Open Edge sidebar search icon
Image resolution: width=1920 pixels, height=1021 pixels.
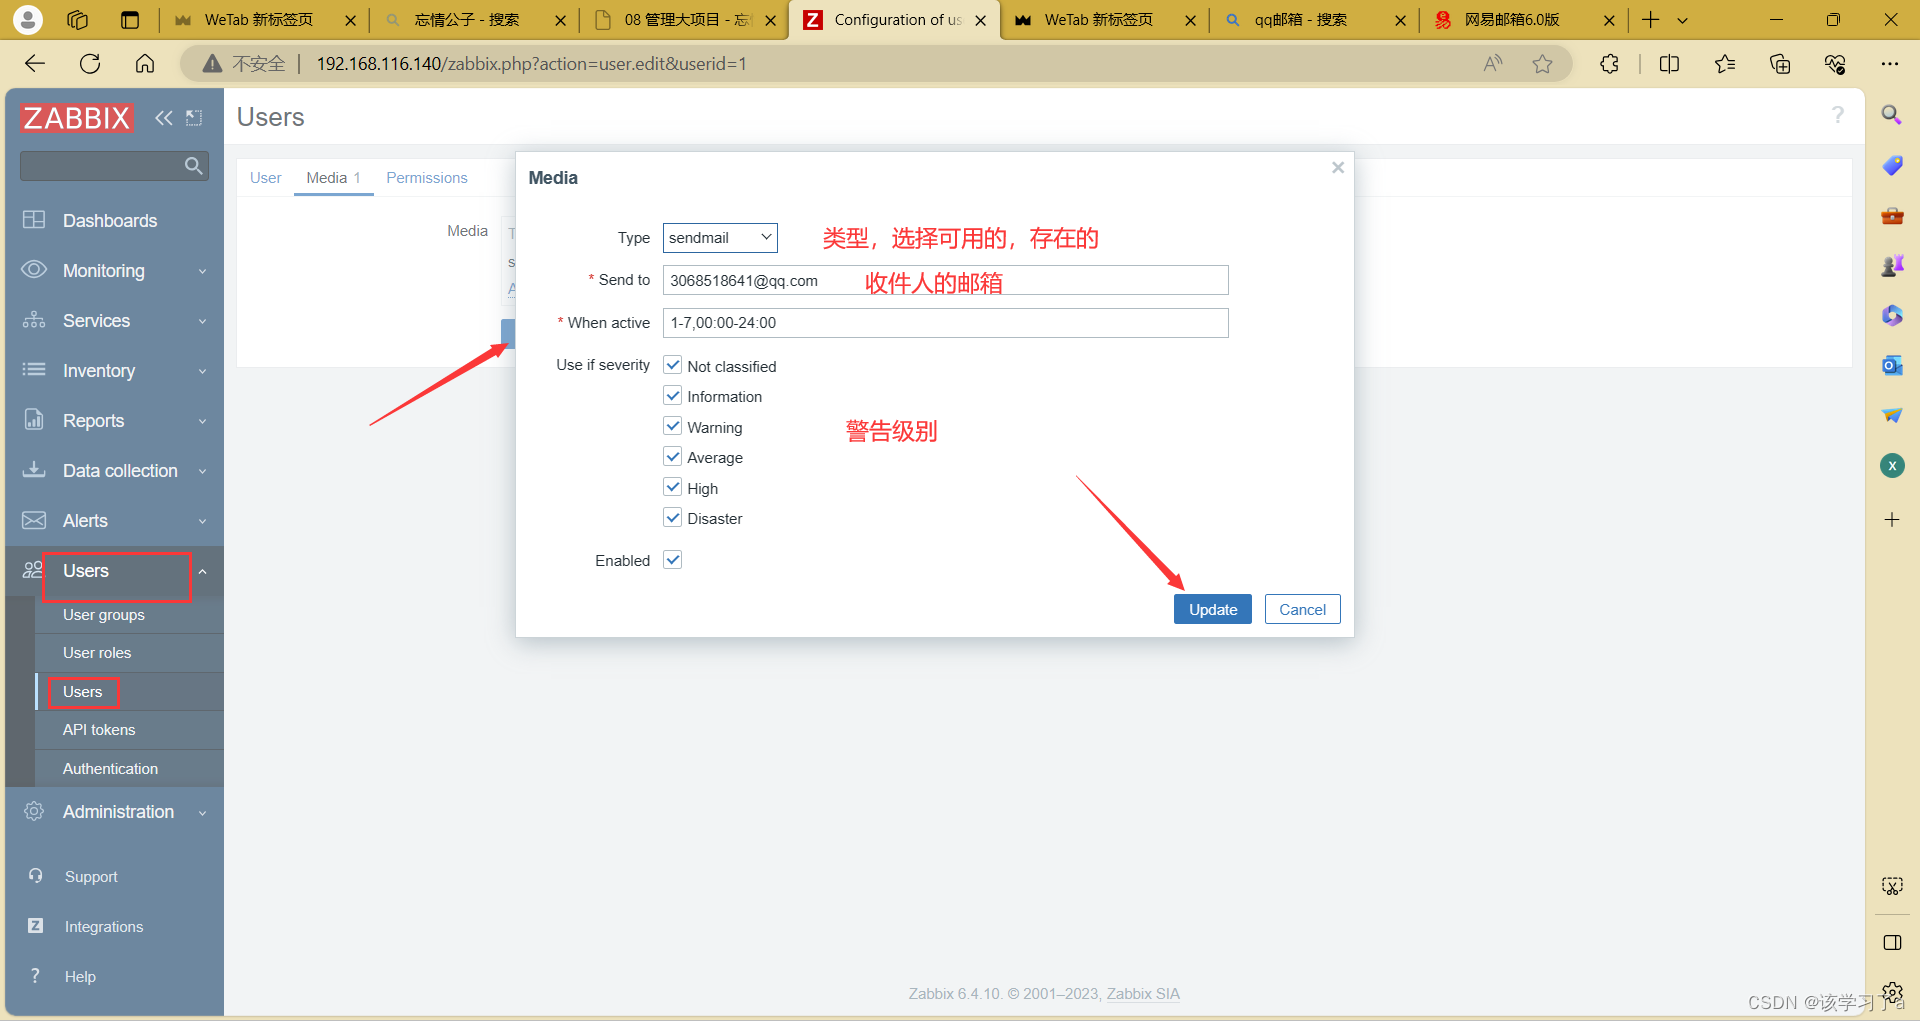pos(1892,115)
